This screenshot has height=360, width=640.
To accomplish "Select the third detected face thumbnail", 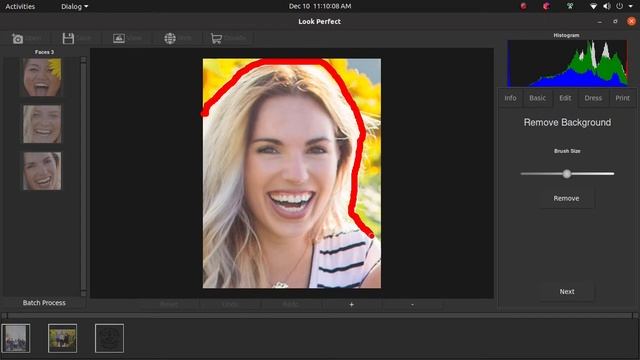I will coord(42,171).
